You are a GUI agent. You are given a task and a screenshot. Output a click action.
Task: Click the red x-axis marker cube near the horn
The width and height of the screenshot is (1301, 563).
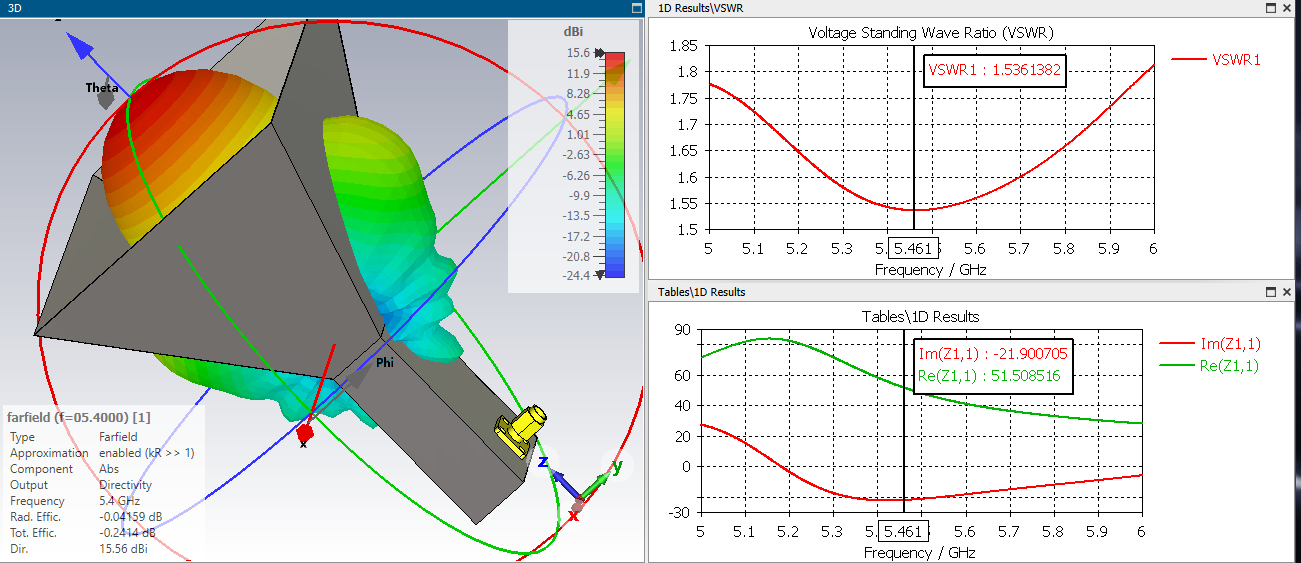[x=305, y=433]
